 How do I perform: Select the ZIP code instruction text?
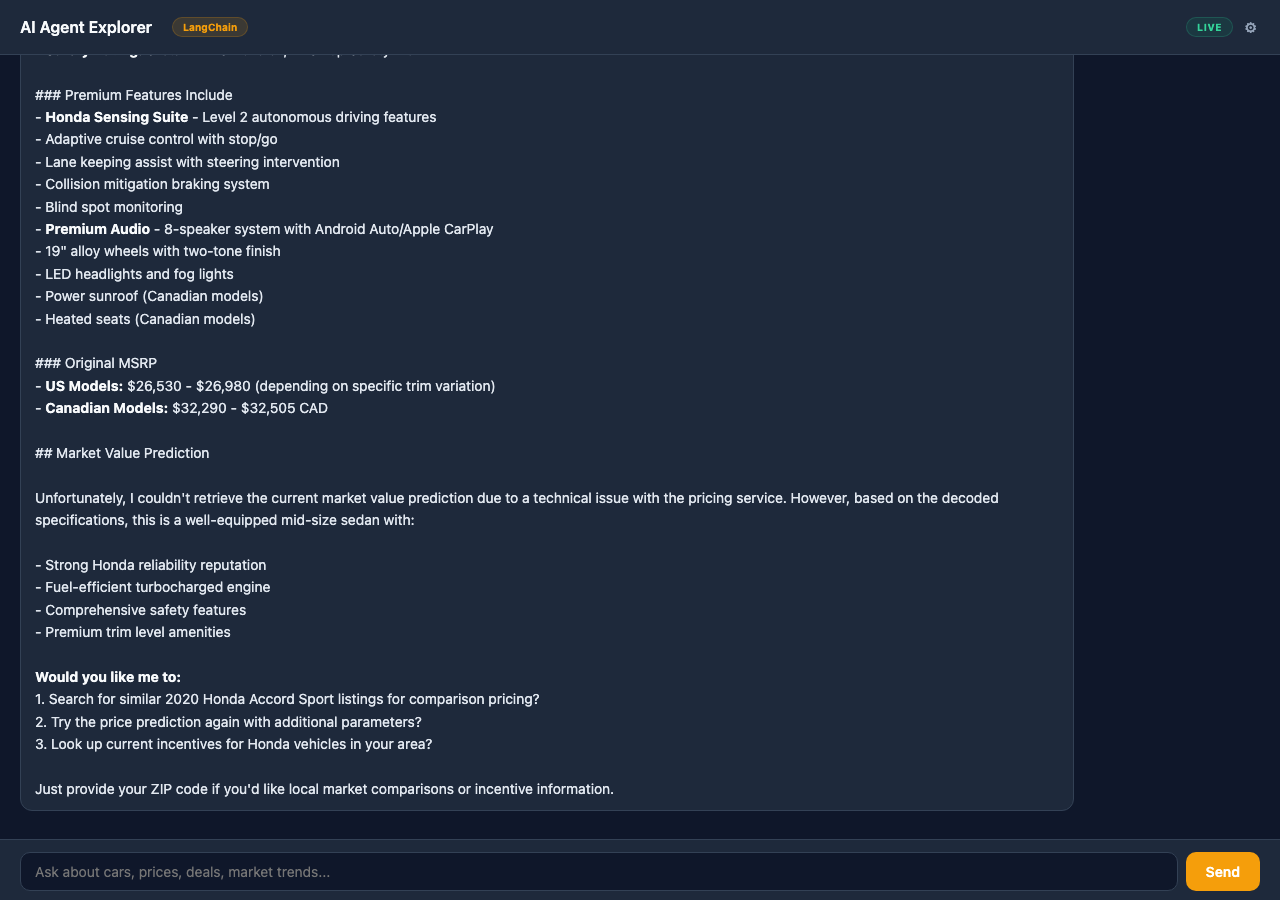[323, 789]
